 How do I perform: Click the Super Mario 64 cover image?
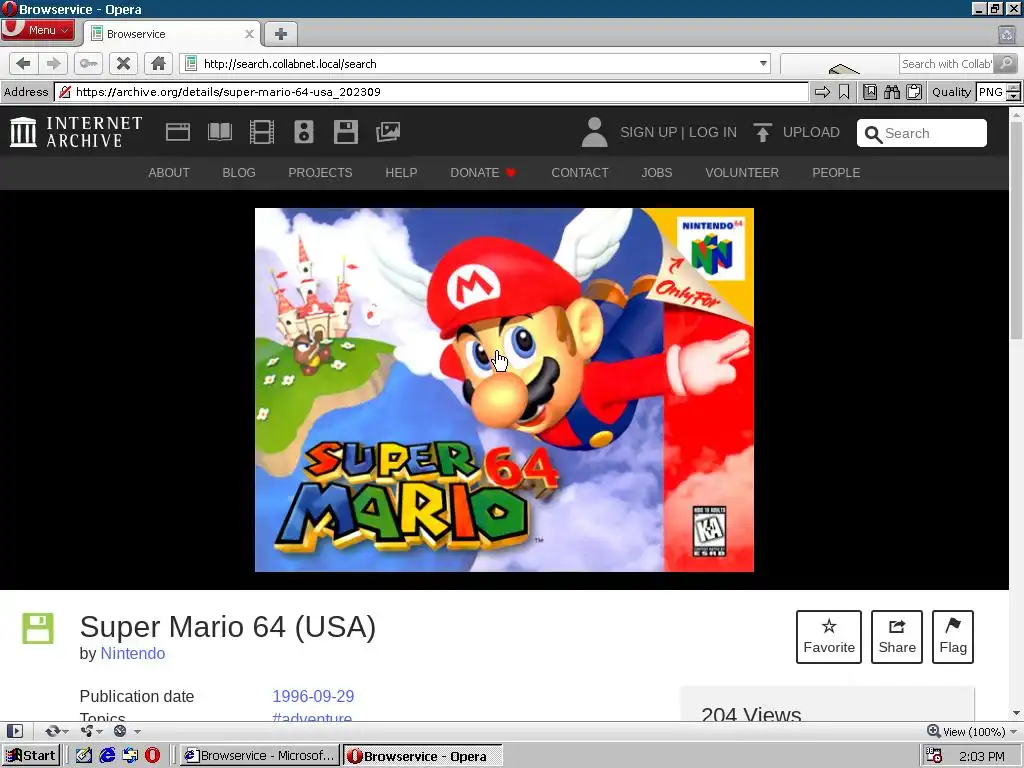[x=504, y=390]
